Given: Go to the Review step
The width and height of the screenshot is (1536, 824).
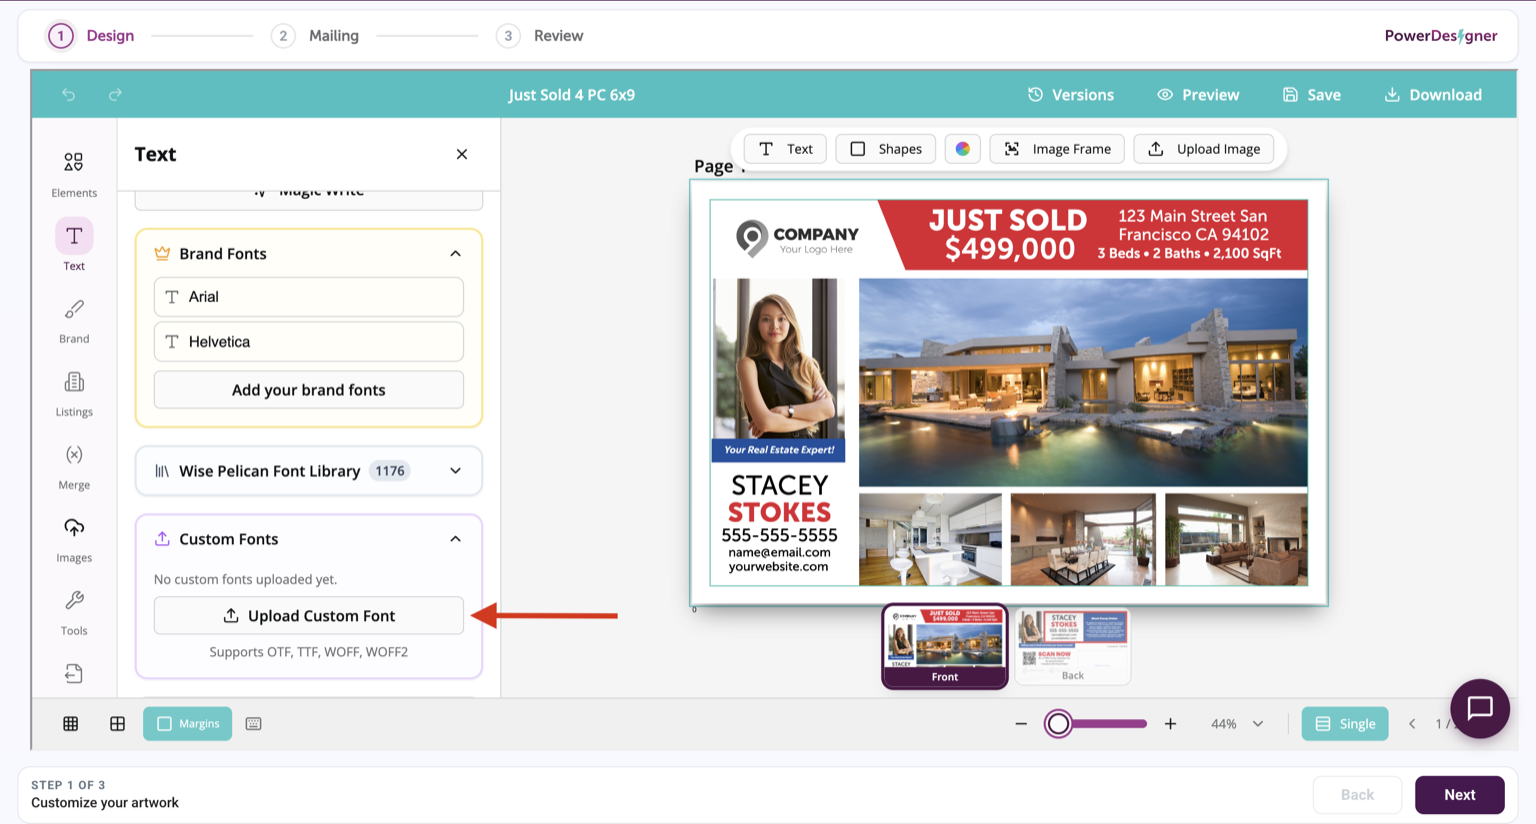Looking at the screenshot, I should point(540,36).
